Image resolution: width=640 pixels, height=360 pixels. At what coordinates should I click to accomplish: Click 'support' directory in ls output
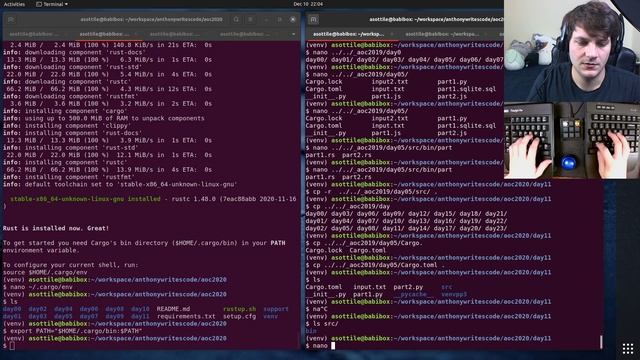coord(276,309)
